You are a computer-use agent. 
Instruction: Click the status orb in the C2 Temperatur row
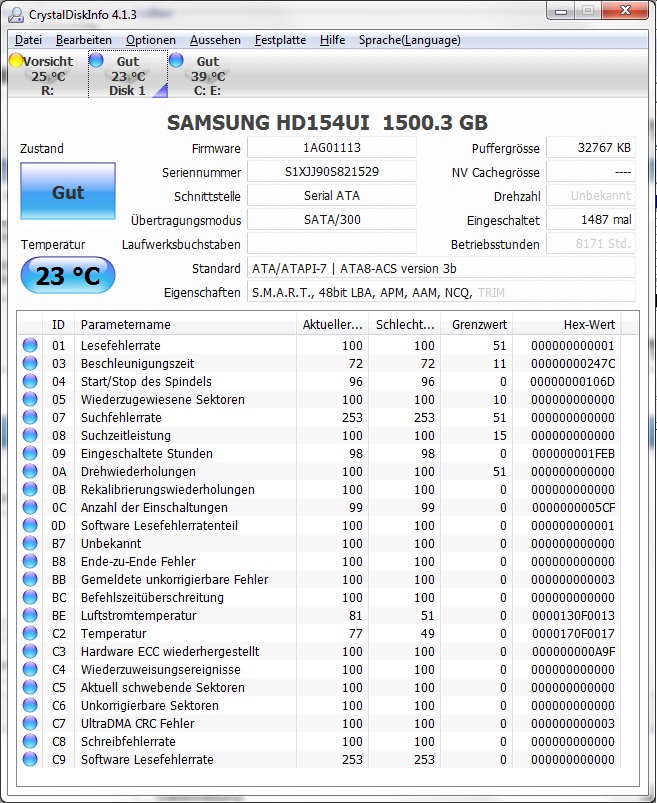[x=30, y=633]
